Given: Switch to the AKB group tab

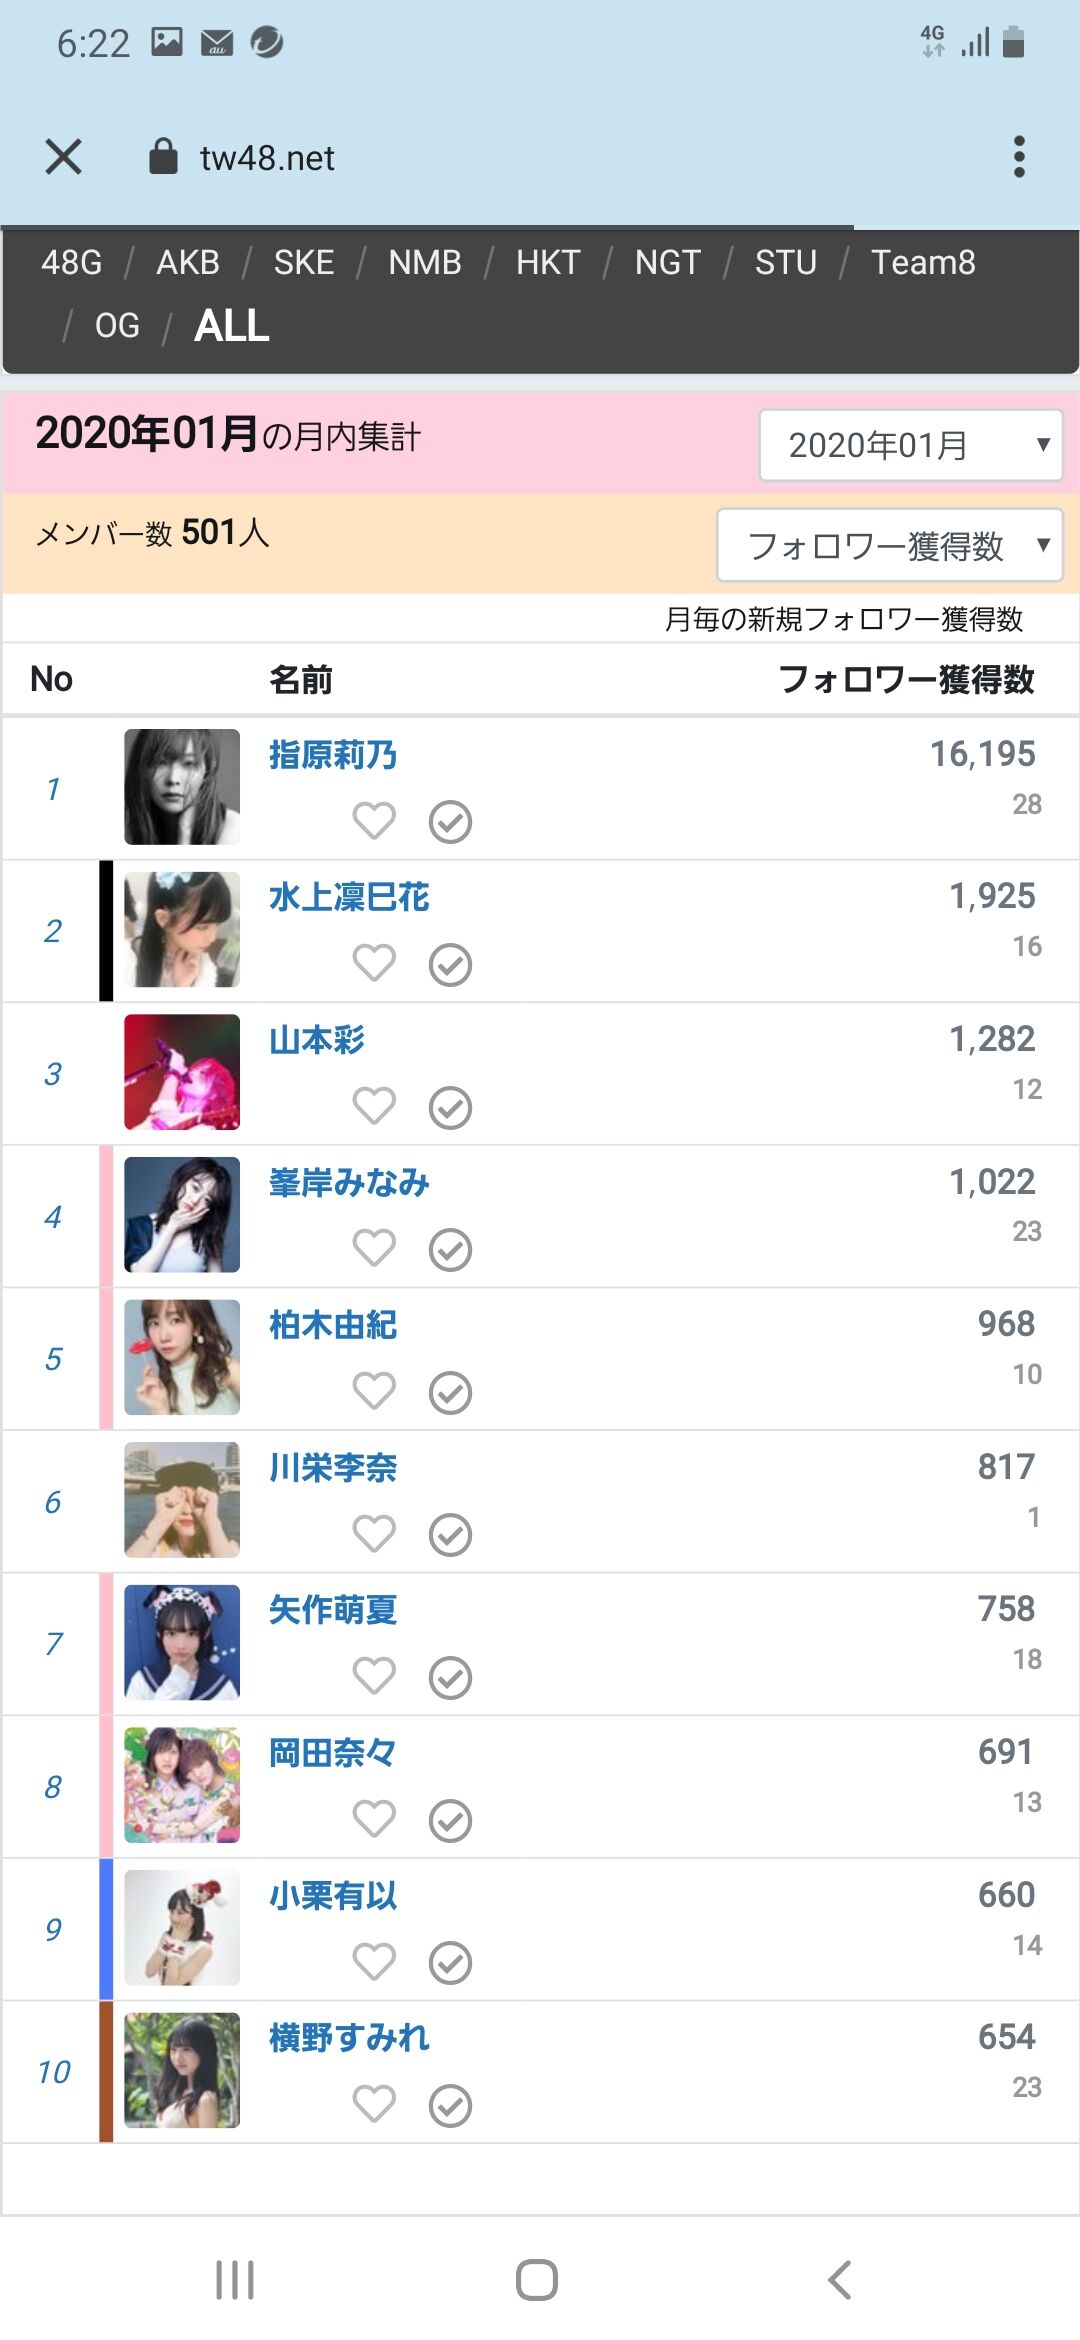Looking at the screenshot, I should (x=188, y=263).
